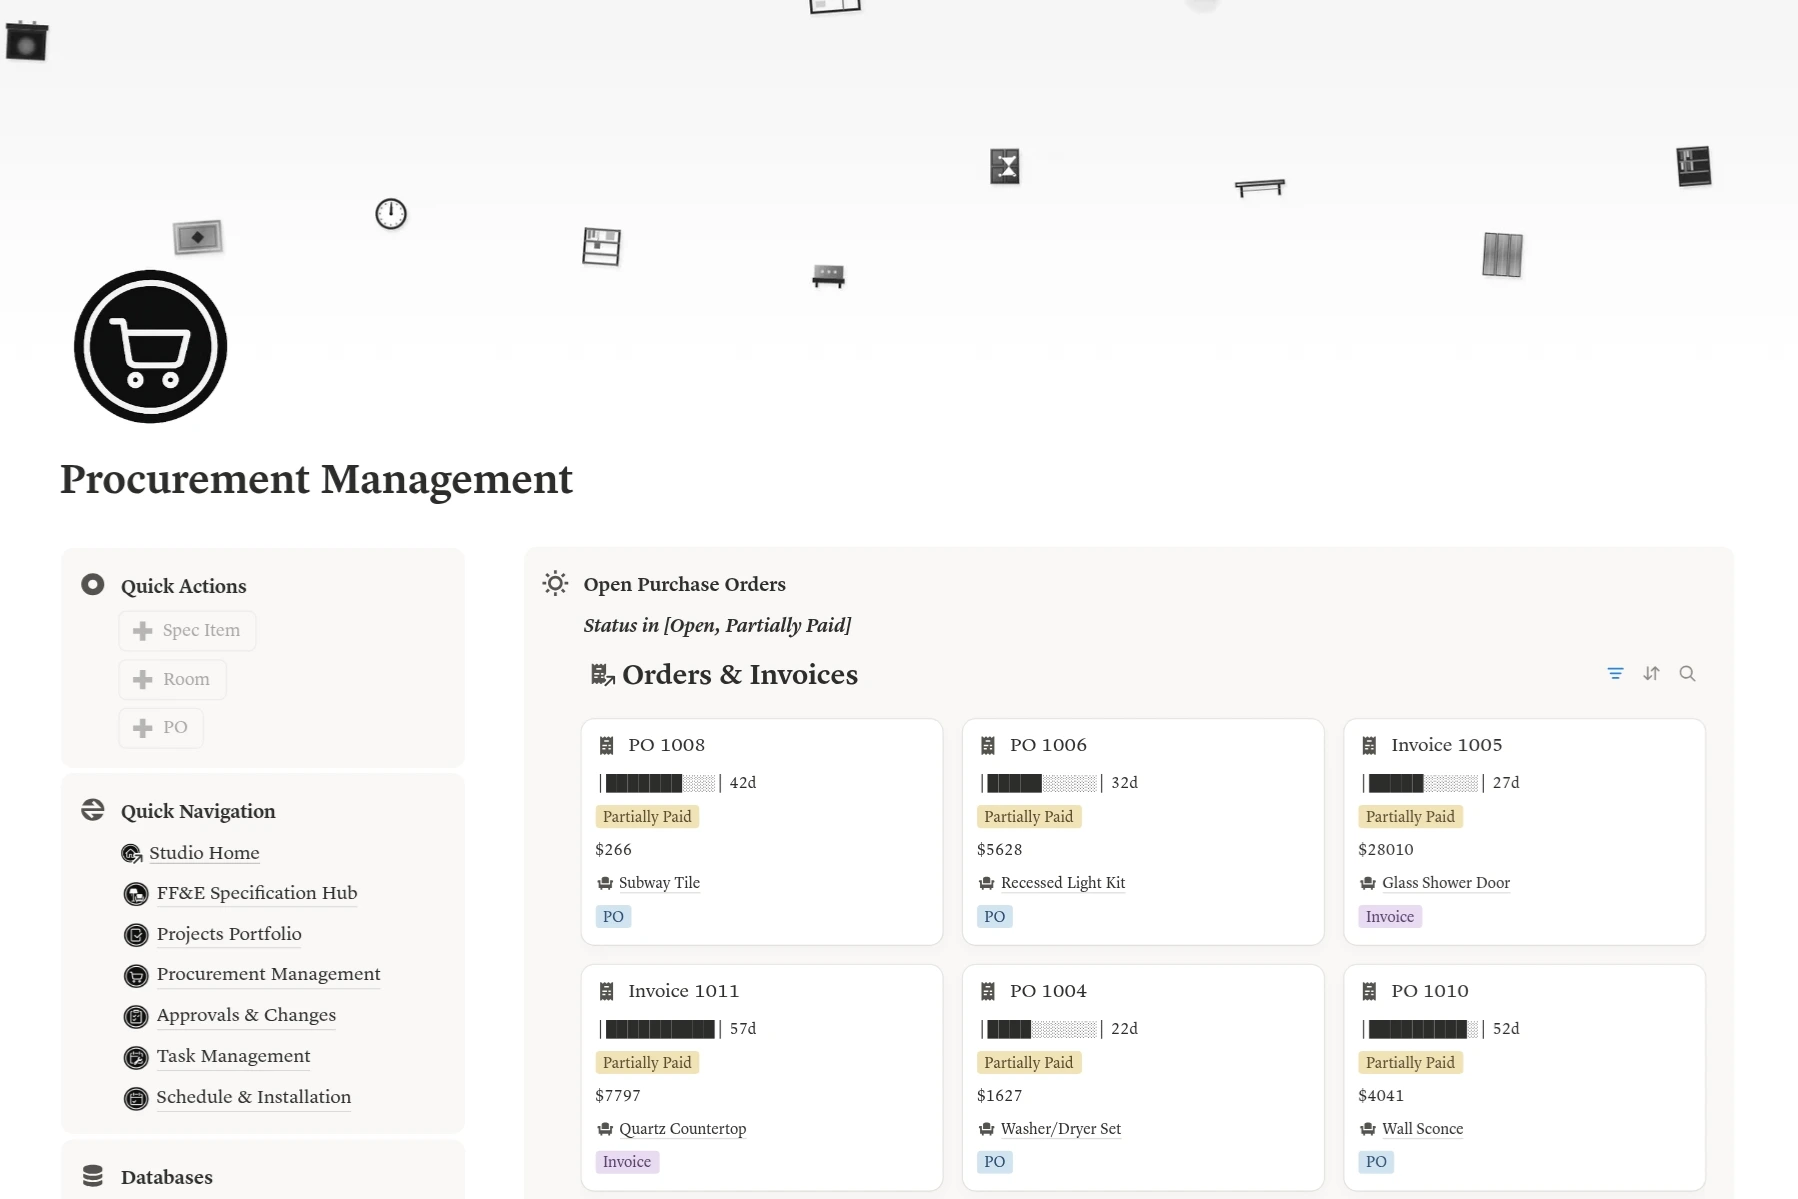Image resolution: width=1798 pixels, height=1199 pixels.
Task: Open the PO 1008 card
Action: (666, 745)
